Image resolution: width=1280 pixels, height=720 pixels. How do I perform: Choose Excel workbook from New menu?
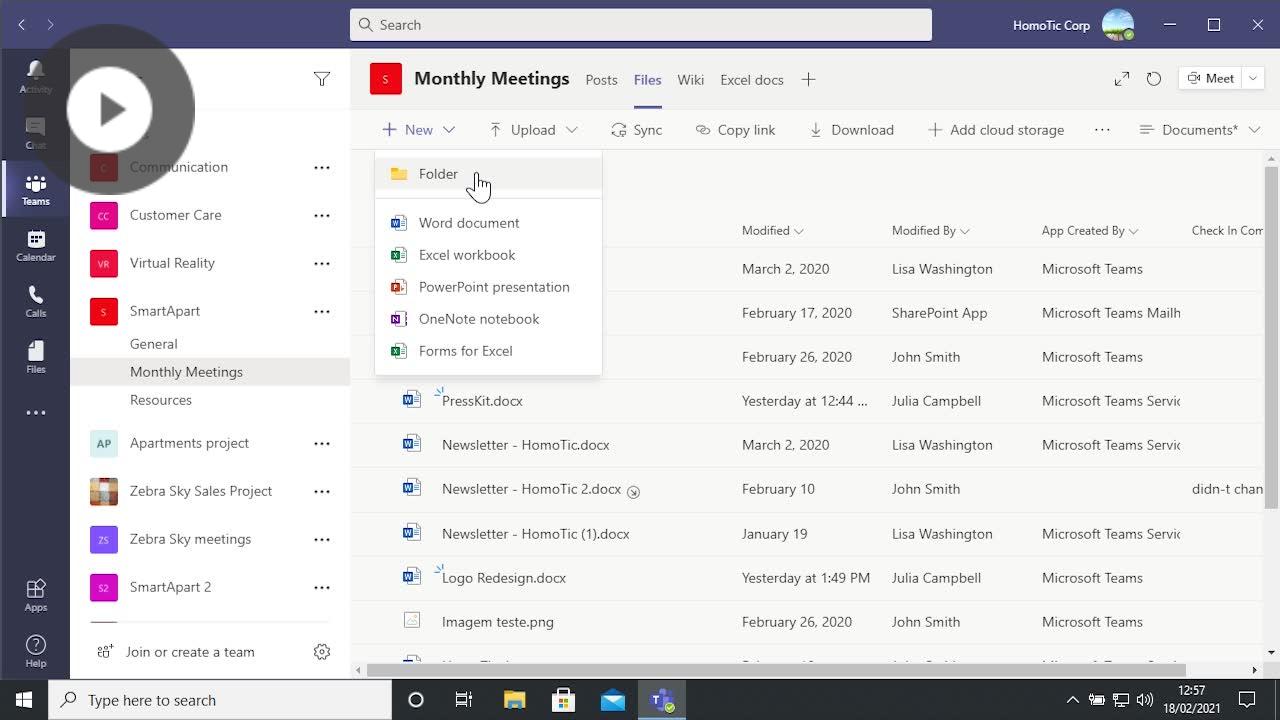(488, 255)
